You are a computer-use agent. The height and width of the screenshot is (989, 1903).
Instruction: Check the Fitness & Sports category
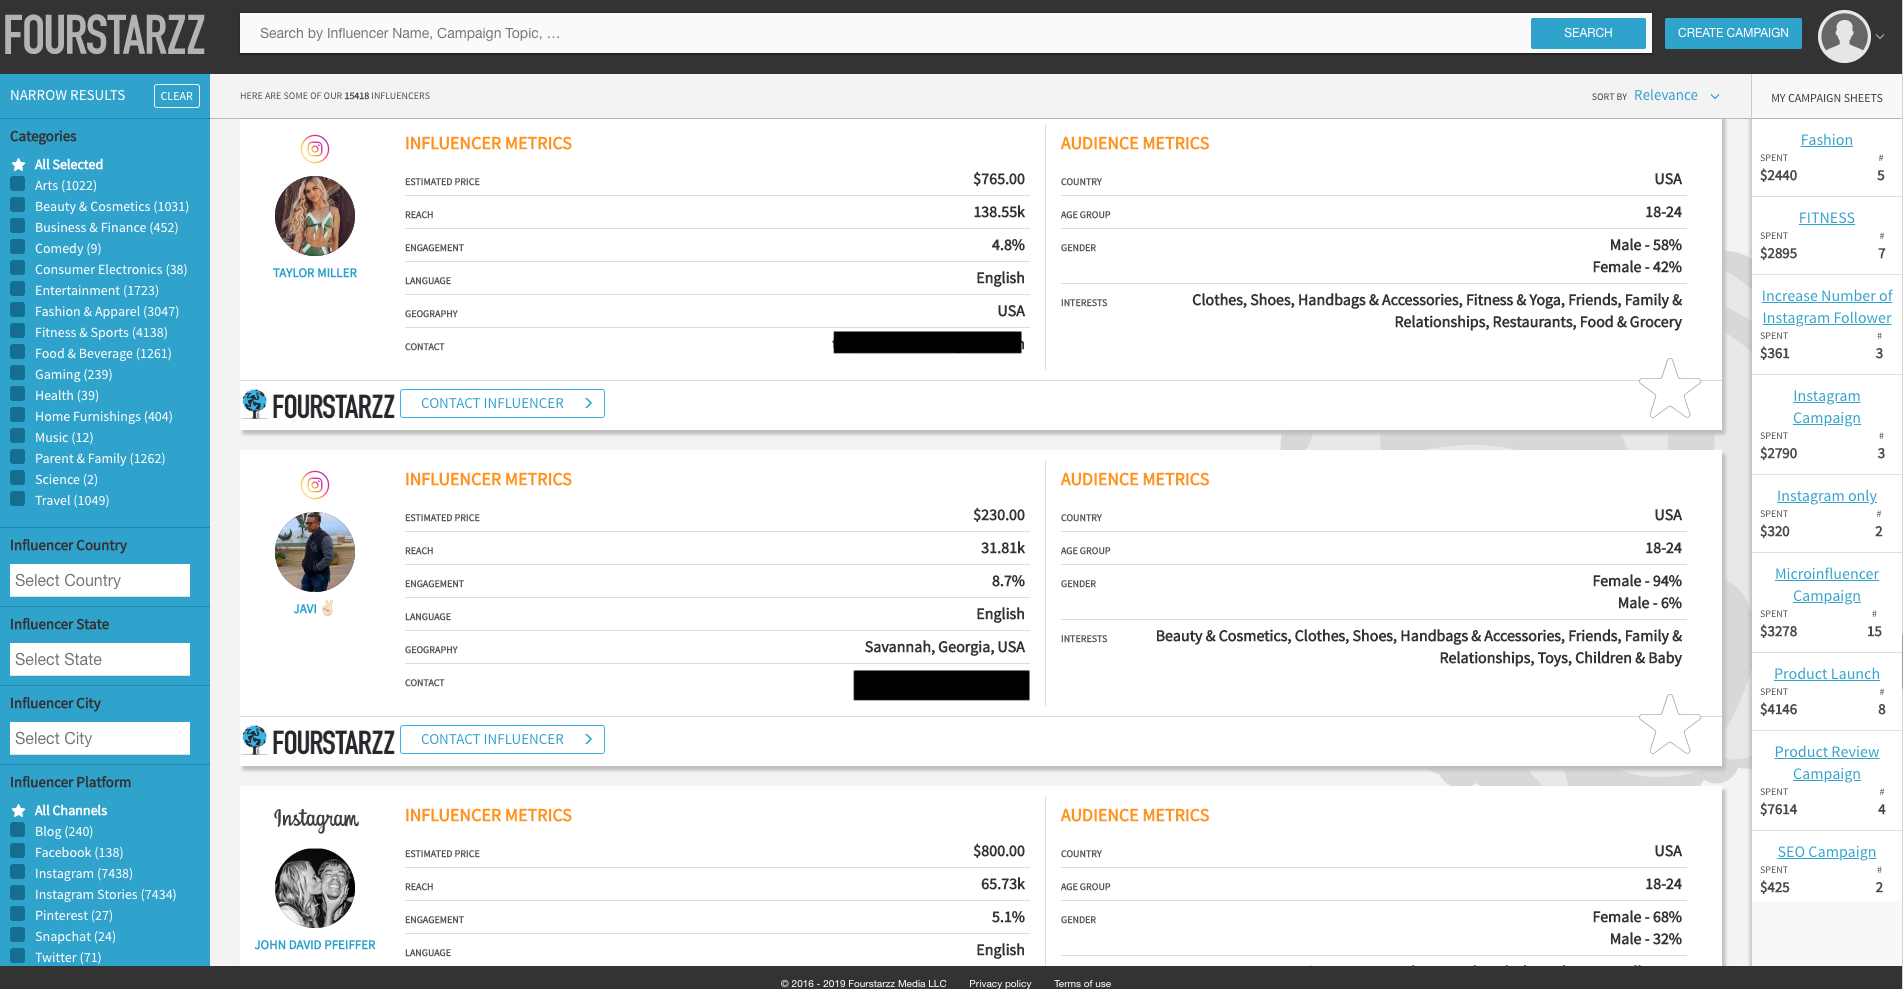pyautogui.click(x=17, y=332)
